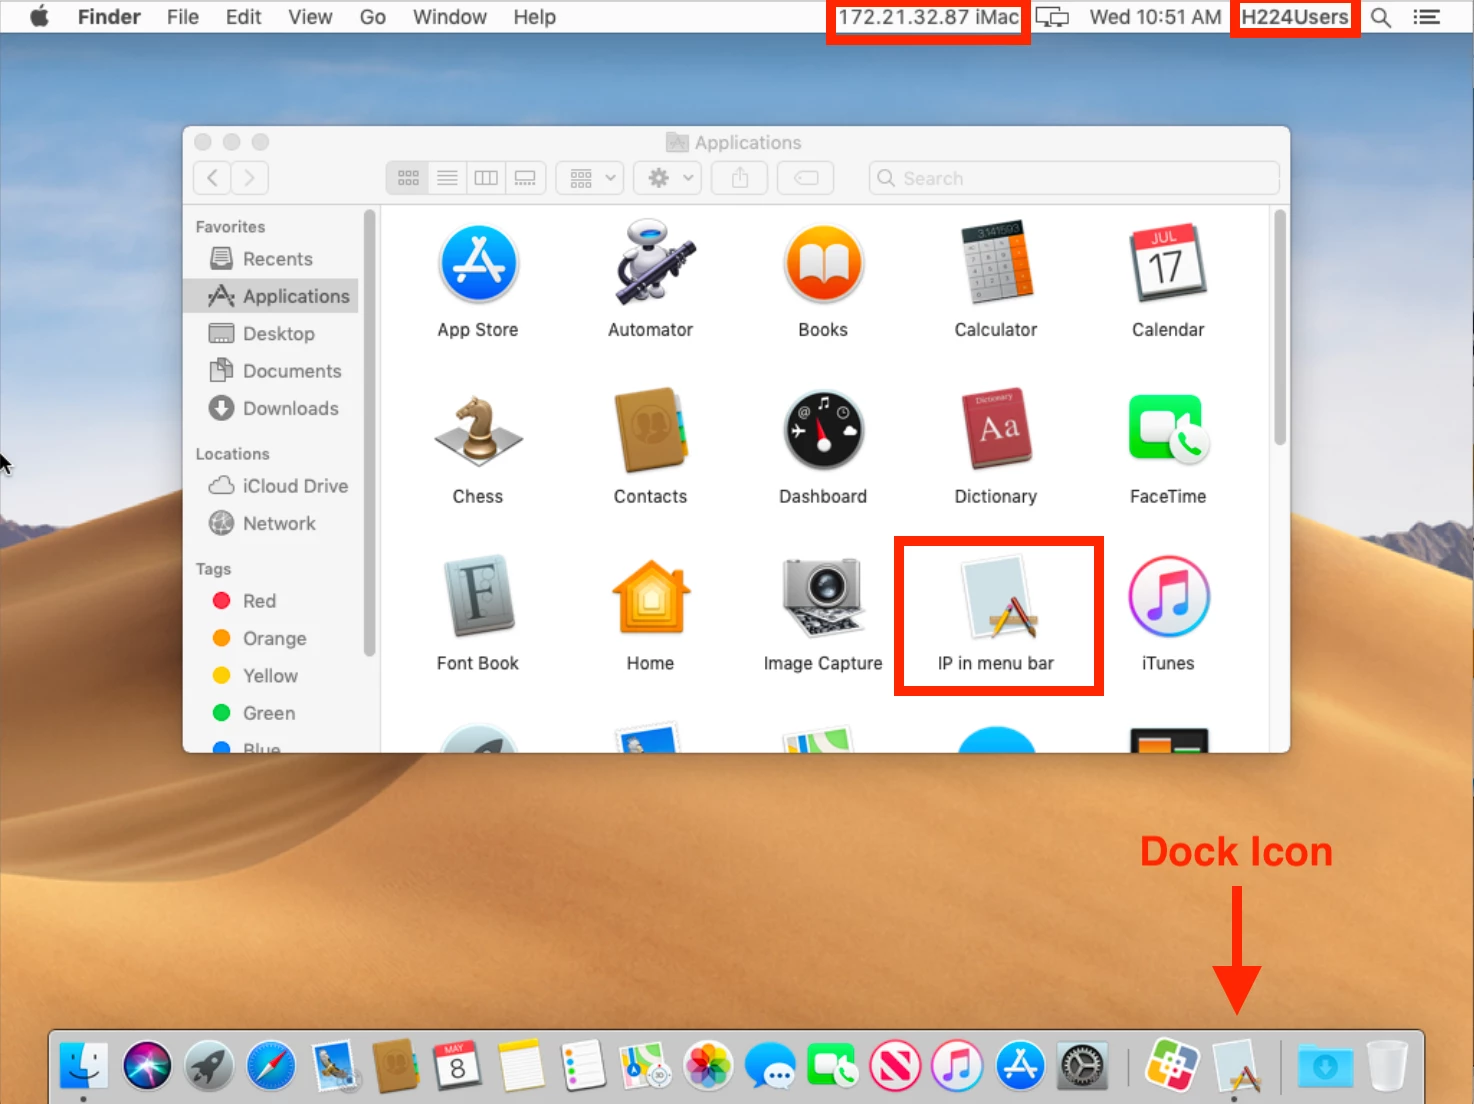Click the H224Users menu bar item
Image resolution: width=1474 pixels, height=1104 pixels.
(x=1295, y=17)
